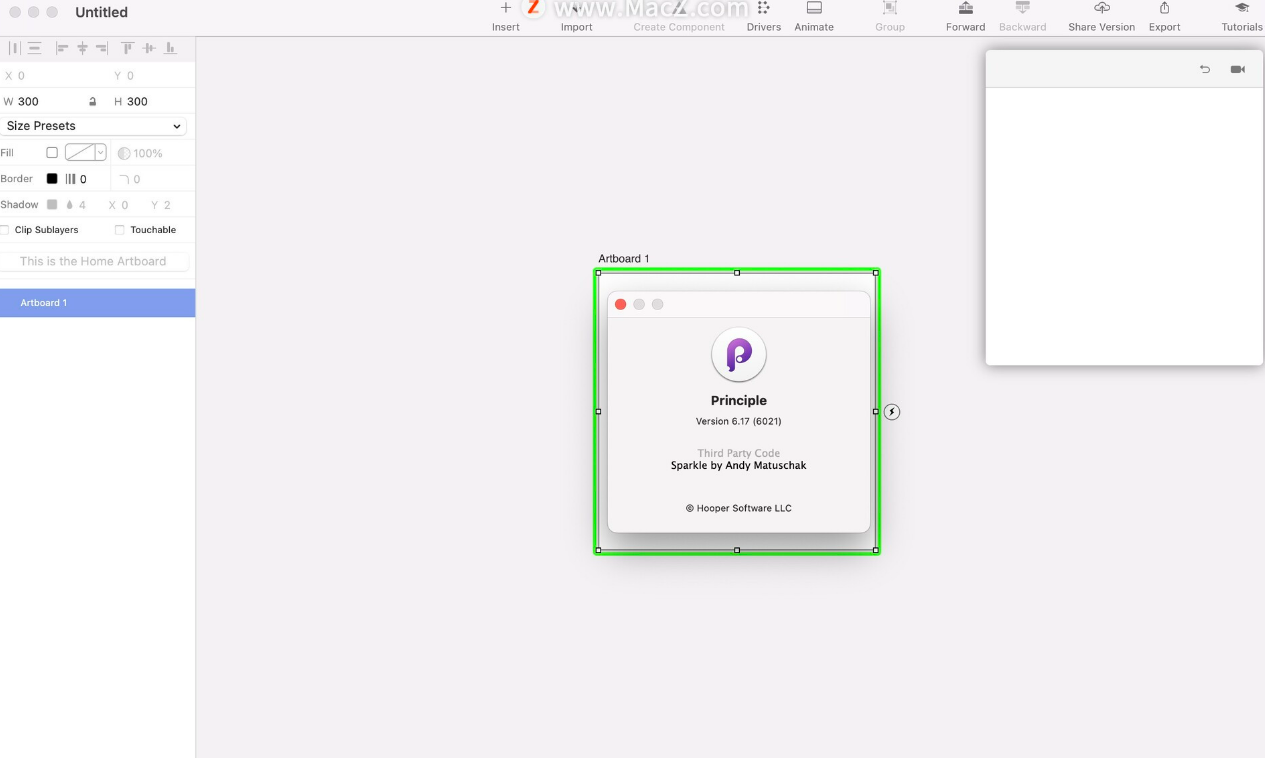Open Tutorials
The image size is (1265, 758).
(1241, 16)
